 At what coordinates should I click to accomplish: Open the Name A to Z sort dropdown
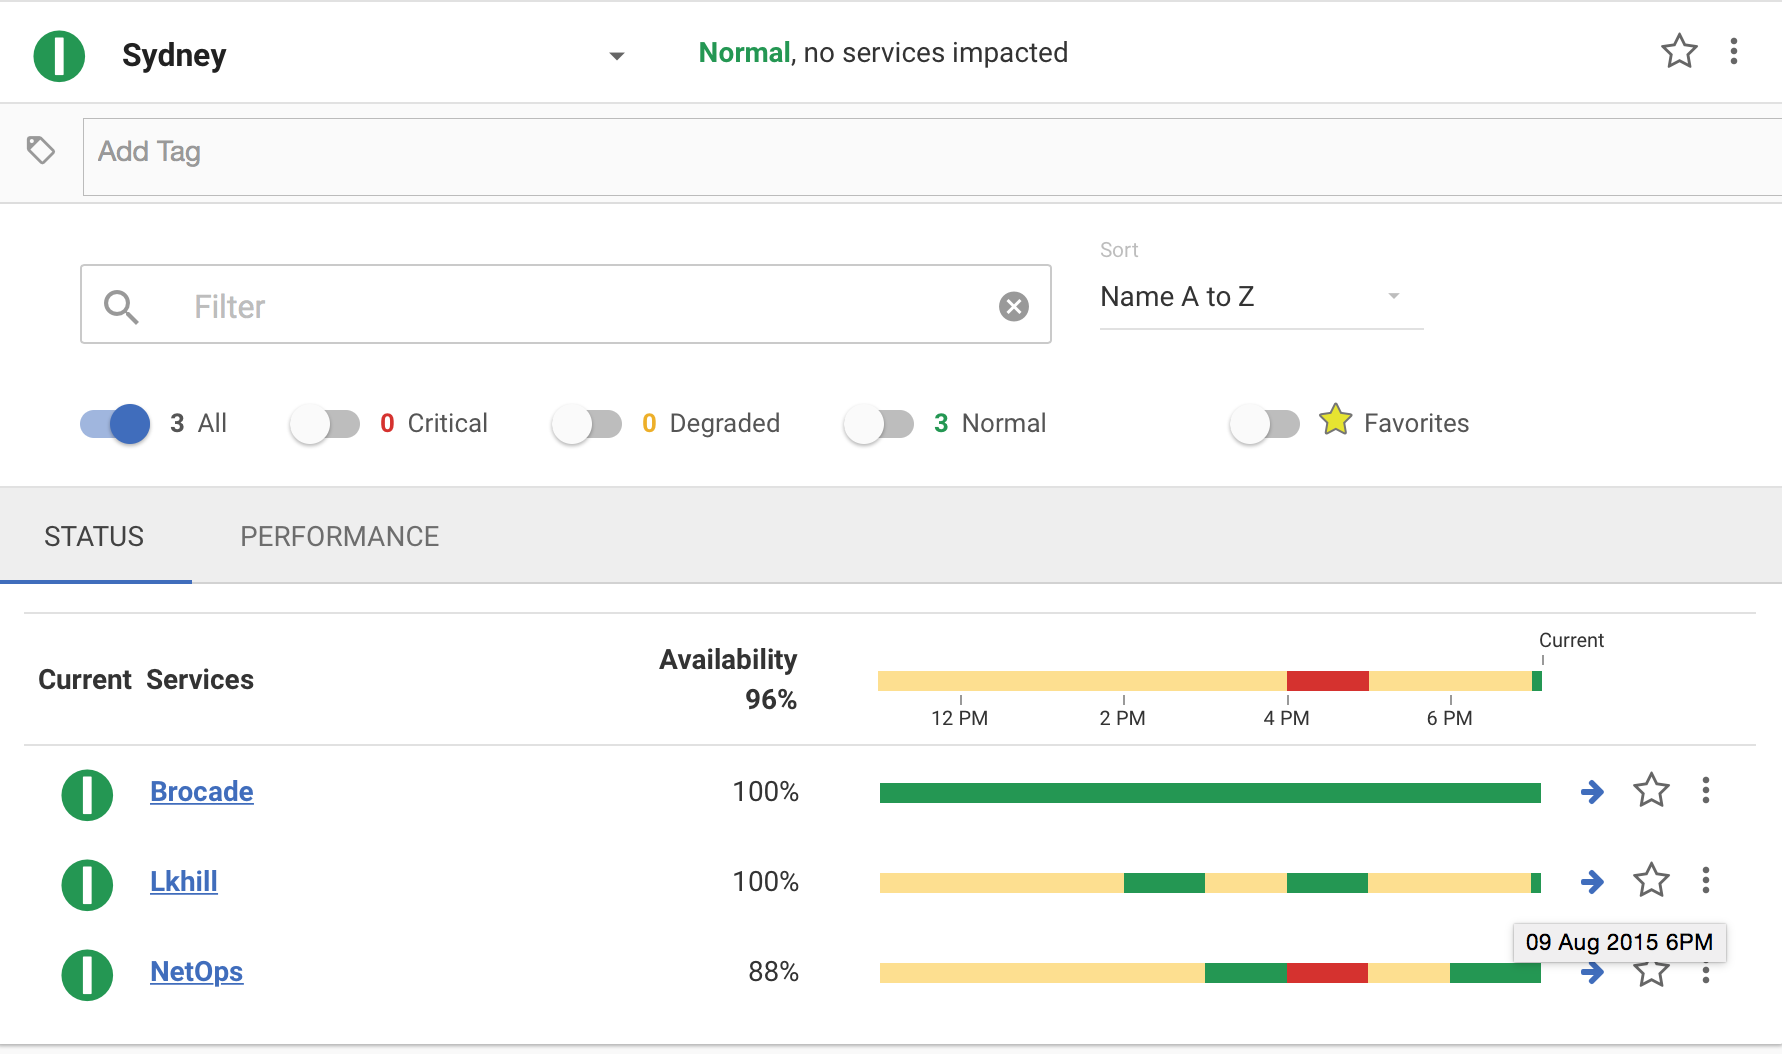pyautogui.click(x=1261, y=297)
